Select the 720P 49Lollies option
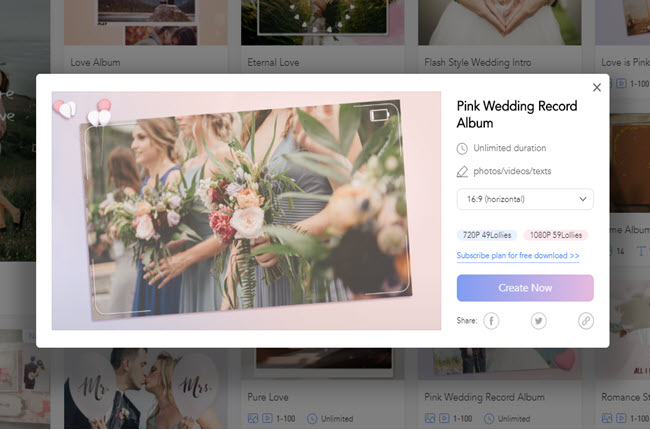The height and width of the screenshot is (430, 650). click(x=487, y=235)
